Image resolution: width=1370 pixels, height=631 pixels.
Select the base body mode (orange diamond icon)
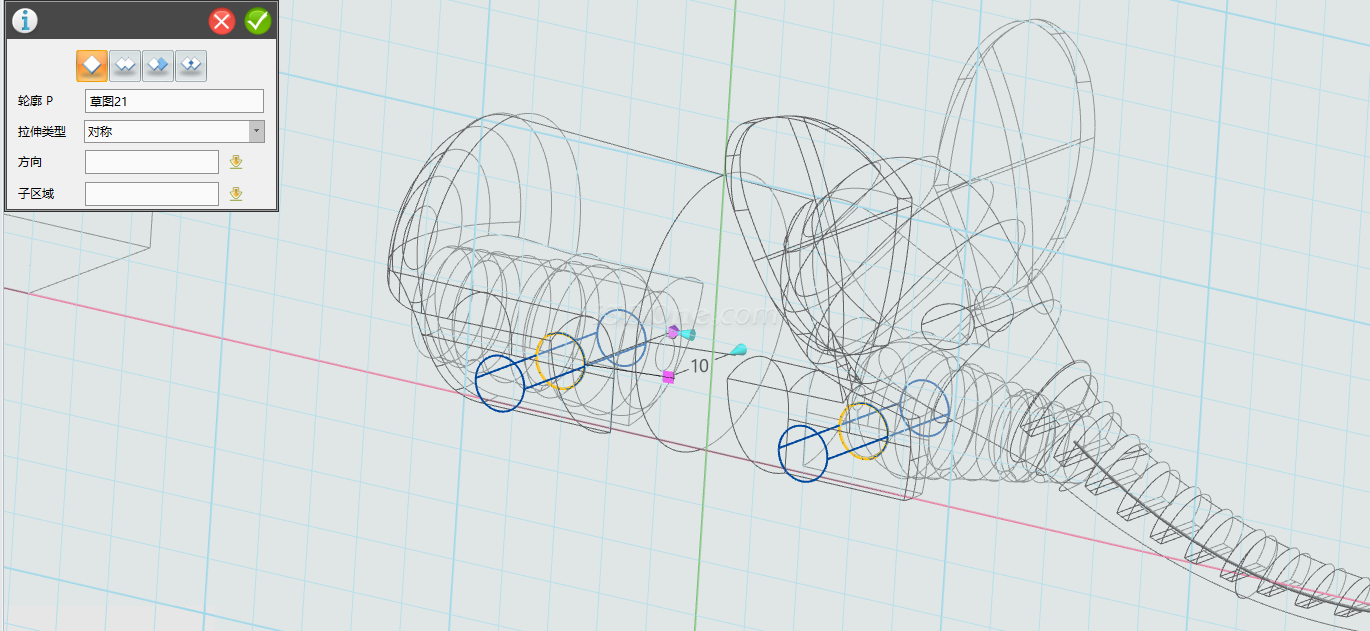(x=92, y=66)
